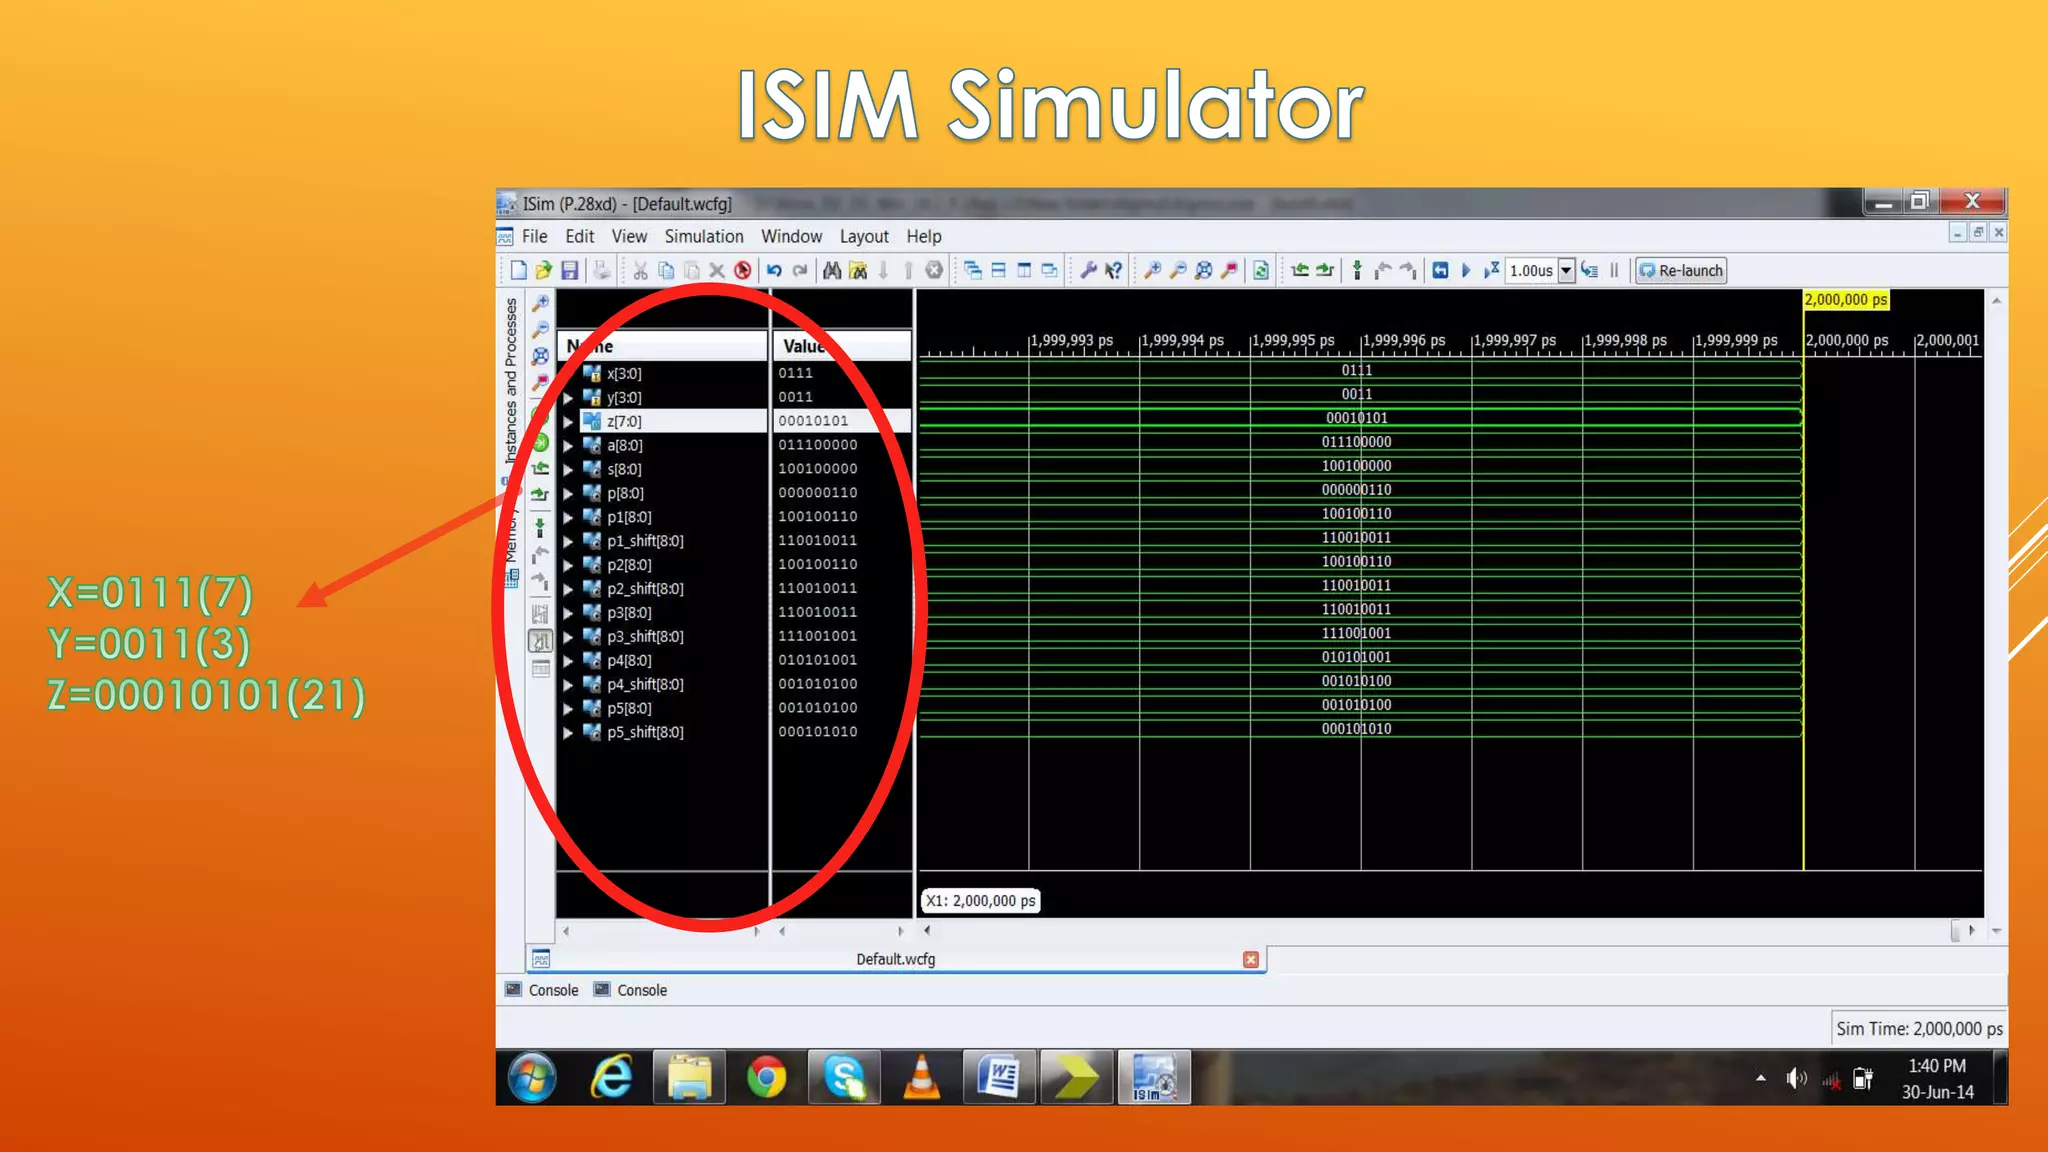Click the Undo arrow icon
The height and width of the screenshot is (1152, 2048).
774,270
